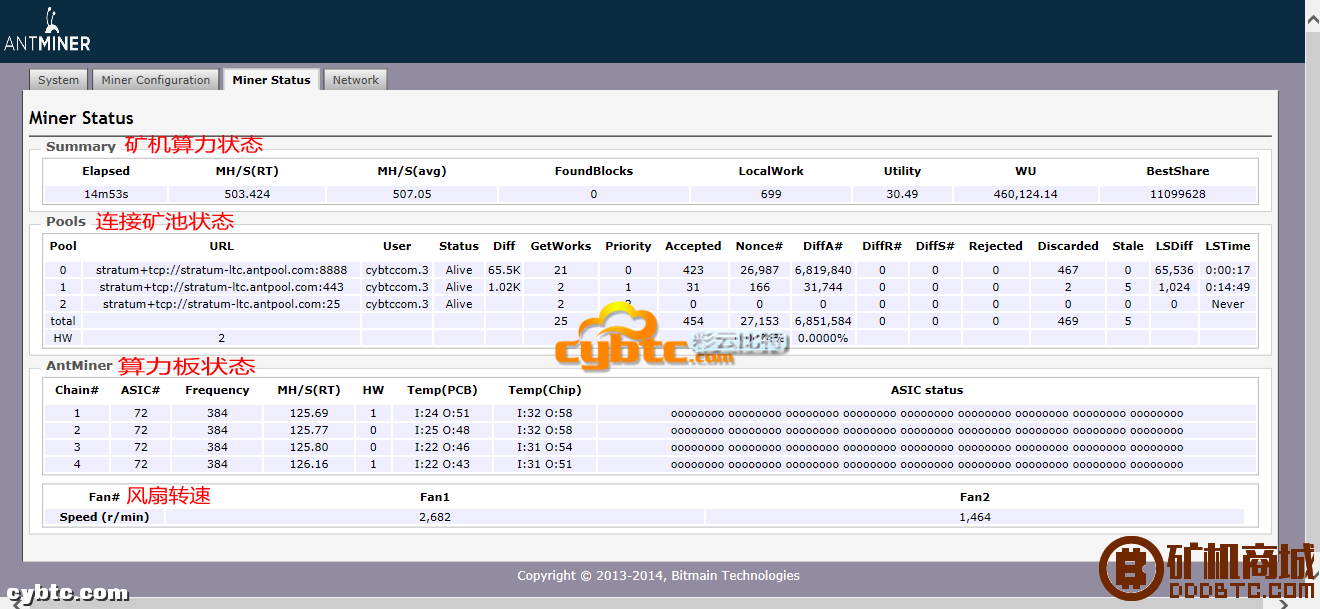This screenshot has height=609, width=1320.
Task: Click the Fan1 speed value 2,682
Action: pyautogui.click(x=435, y=517)
